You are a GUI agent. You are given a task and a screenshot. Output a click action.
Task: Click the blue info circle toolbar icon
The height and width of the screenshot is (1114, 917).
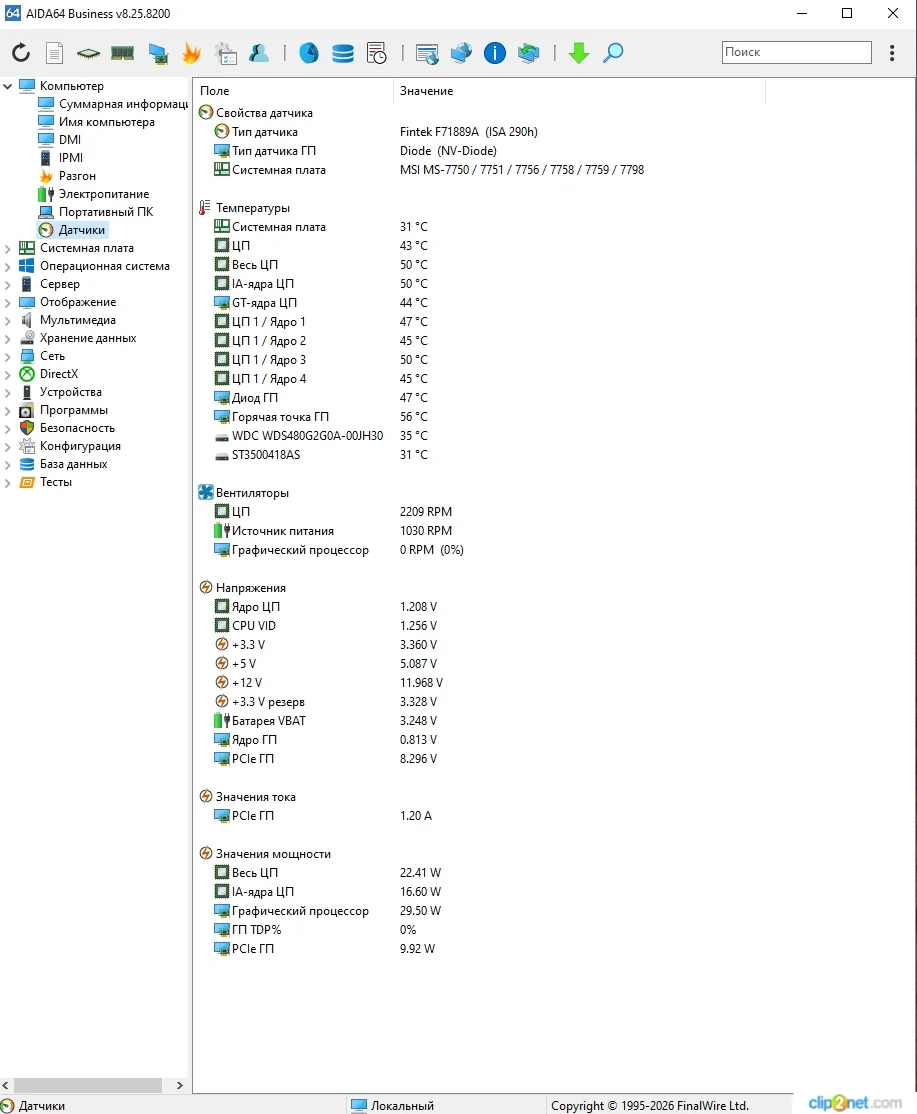tap(494, 53)
